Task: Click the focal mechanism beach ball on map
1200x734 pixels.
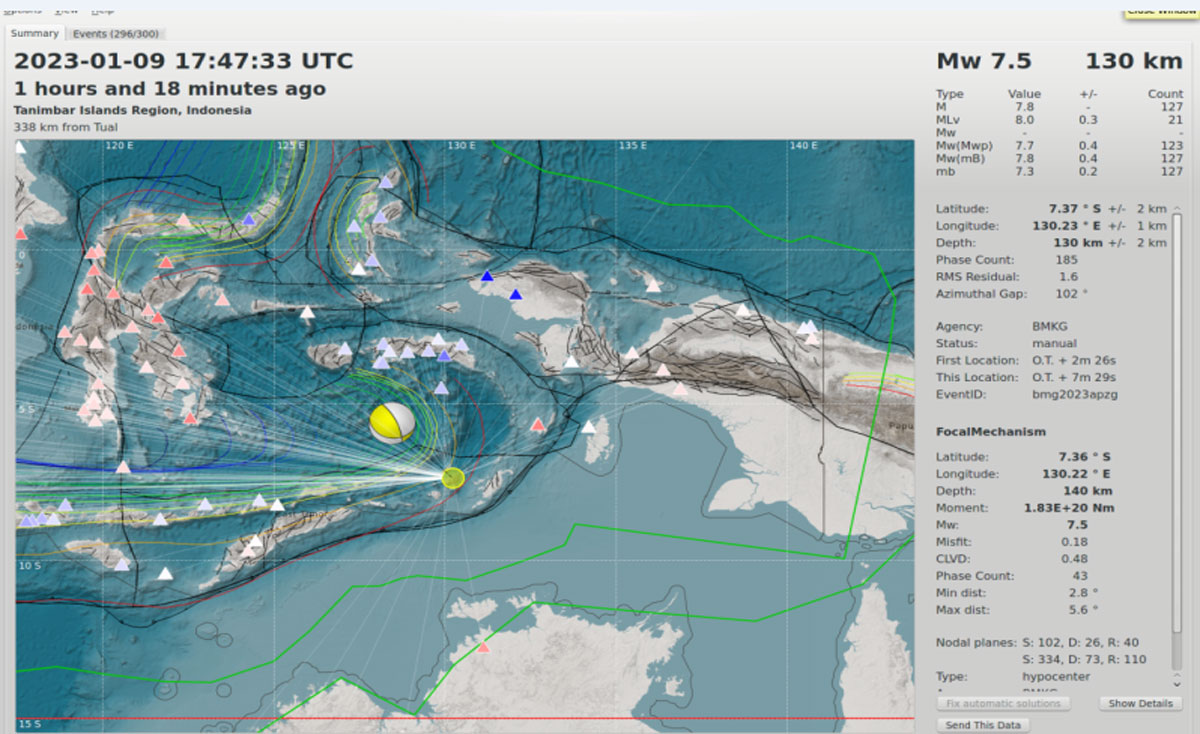Action: click(391, 423)
